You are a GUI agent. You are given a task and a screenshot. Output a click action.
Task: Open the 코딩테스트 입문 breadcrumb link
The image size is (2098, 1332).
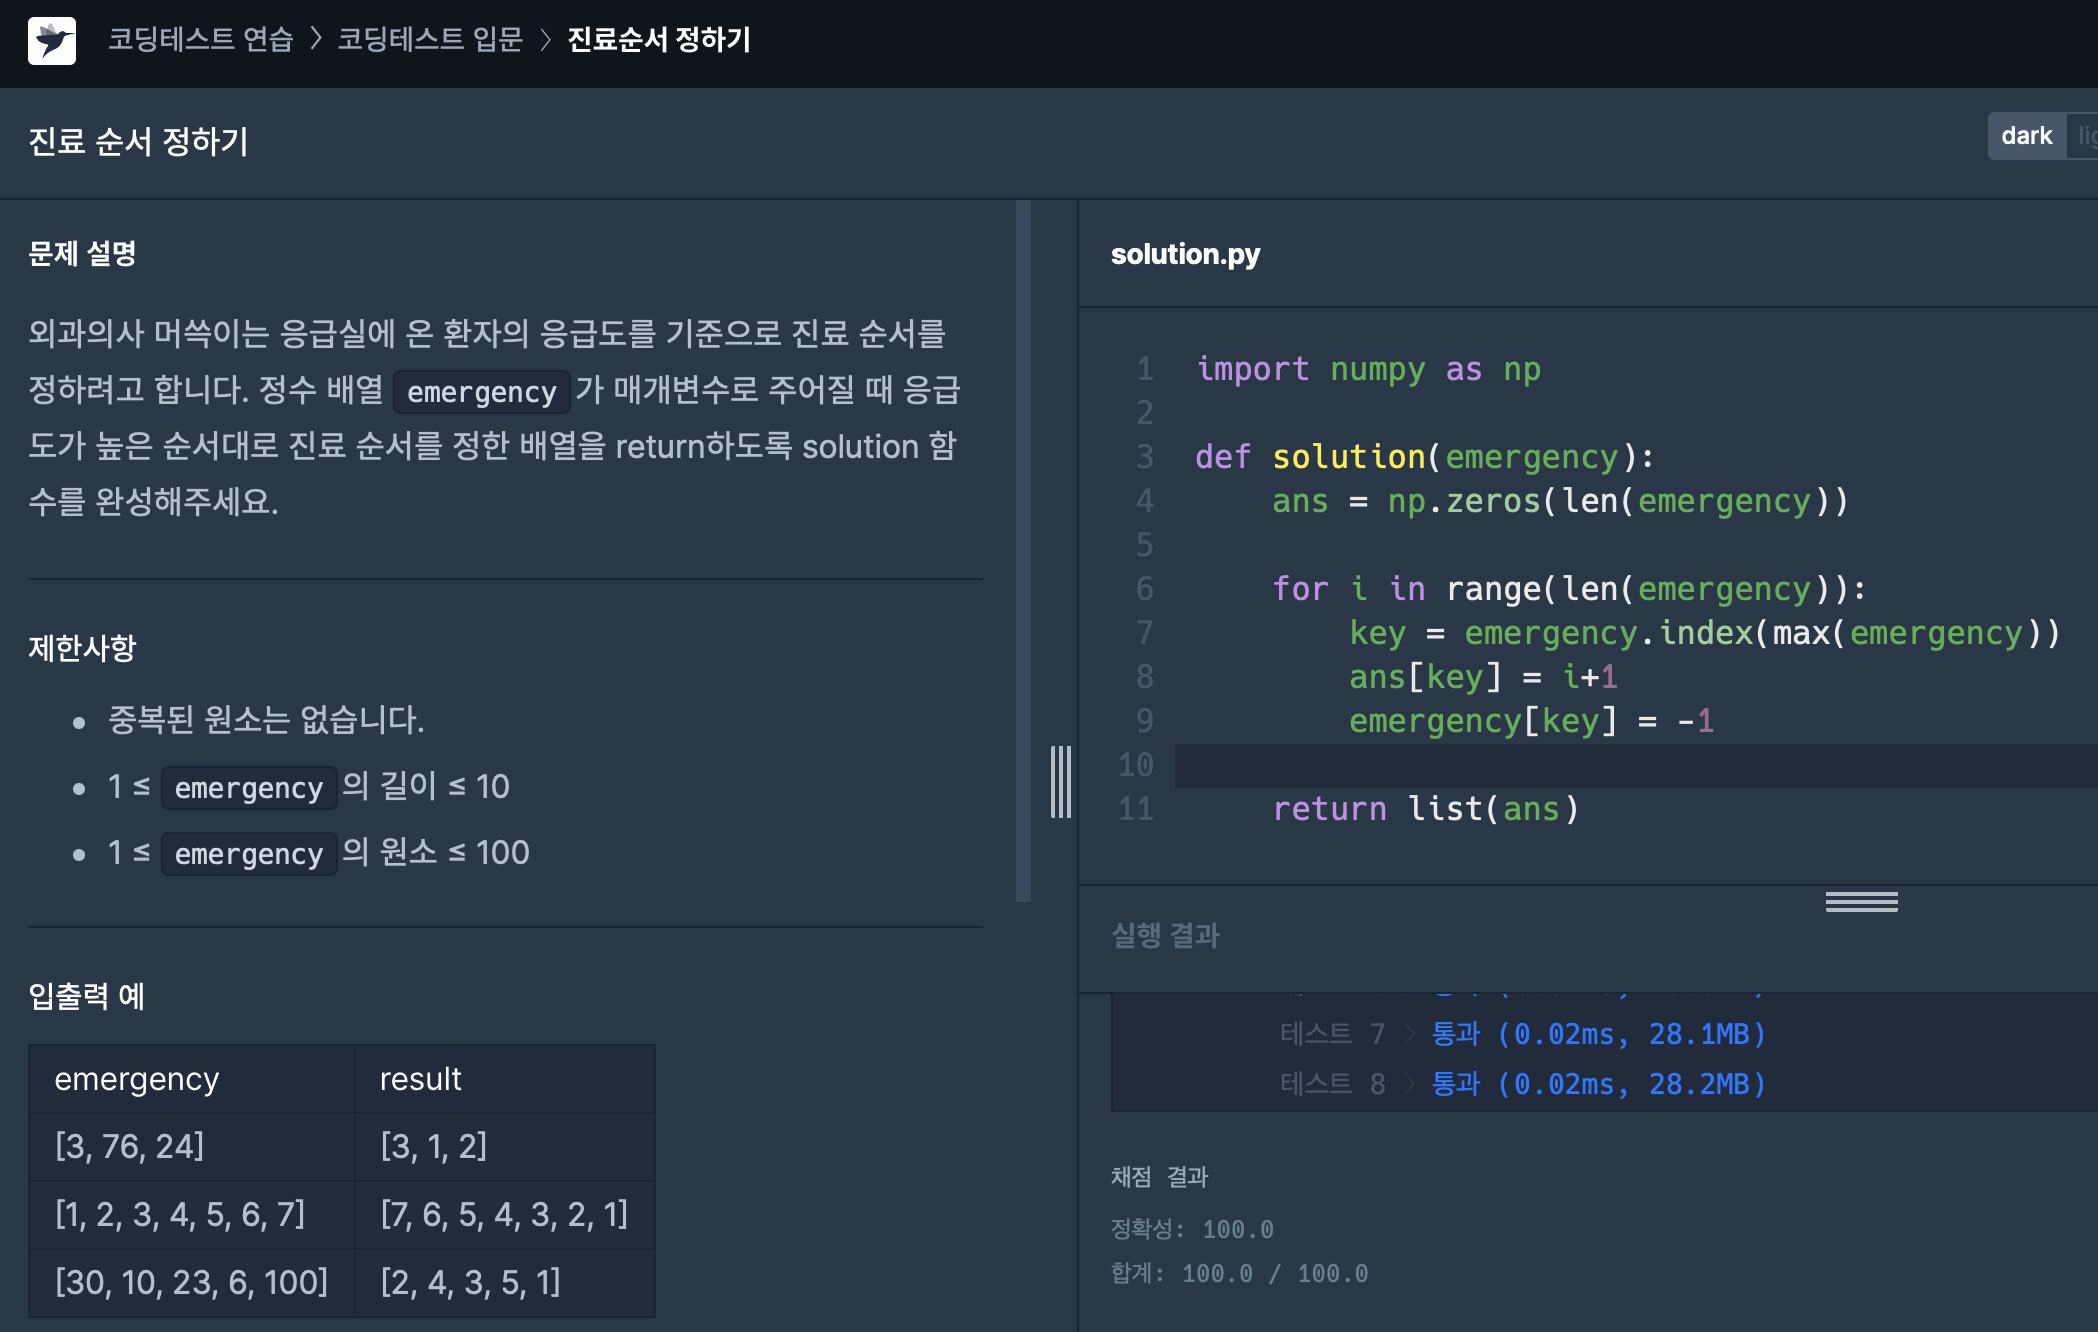(x=430, y=40)
